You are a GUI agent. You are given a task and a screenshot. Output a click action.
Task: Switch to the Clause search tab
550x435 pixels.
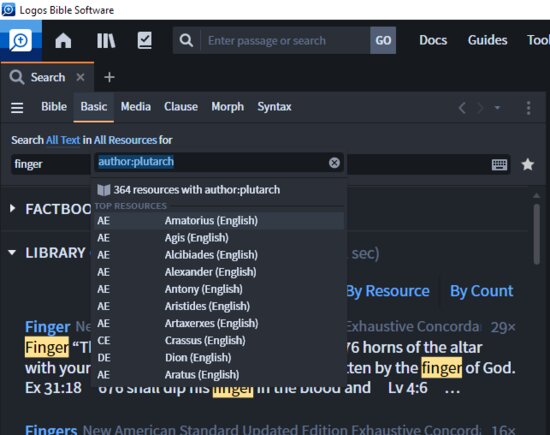click(x=181, y=107)
